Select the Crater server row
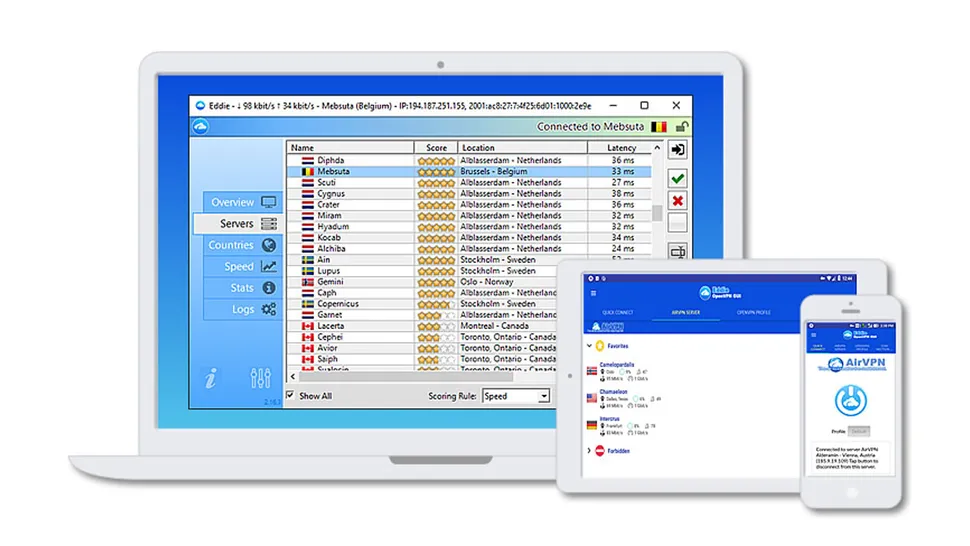 (469, 205)
